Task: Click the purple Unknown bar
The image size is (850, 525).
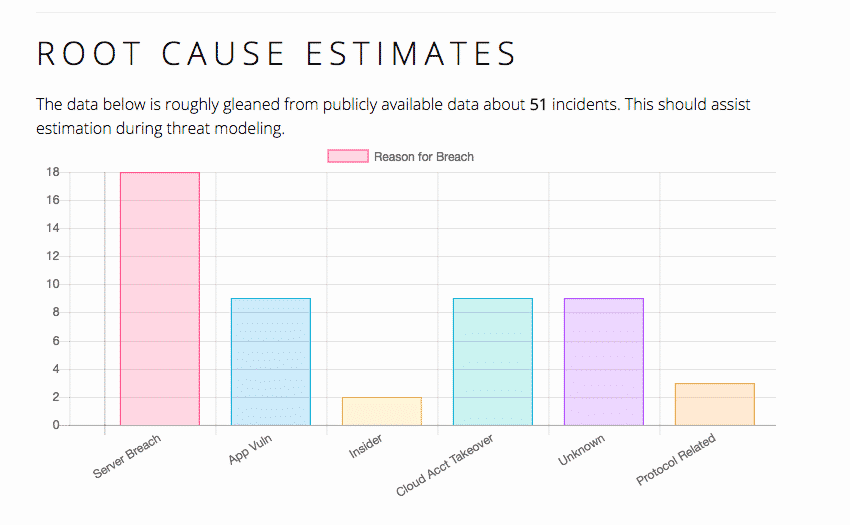Action: click(604, 361)
